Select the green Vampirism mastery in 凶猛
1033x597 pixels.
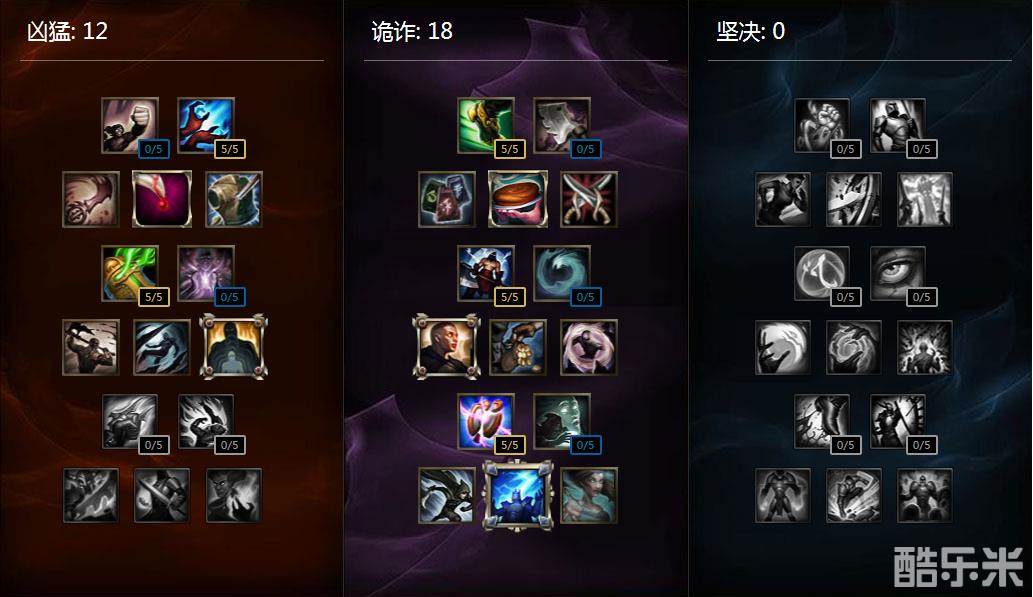(130, 273)
